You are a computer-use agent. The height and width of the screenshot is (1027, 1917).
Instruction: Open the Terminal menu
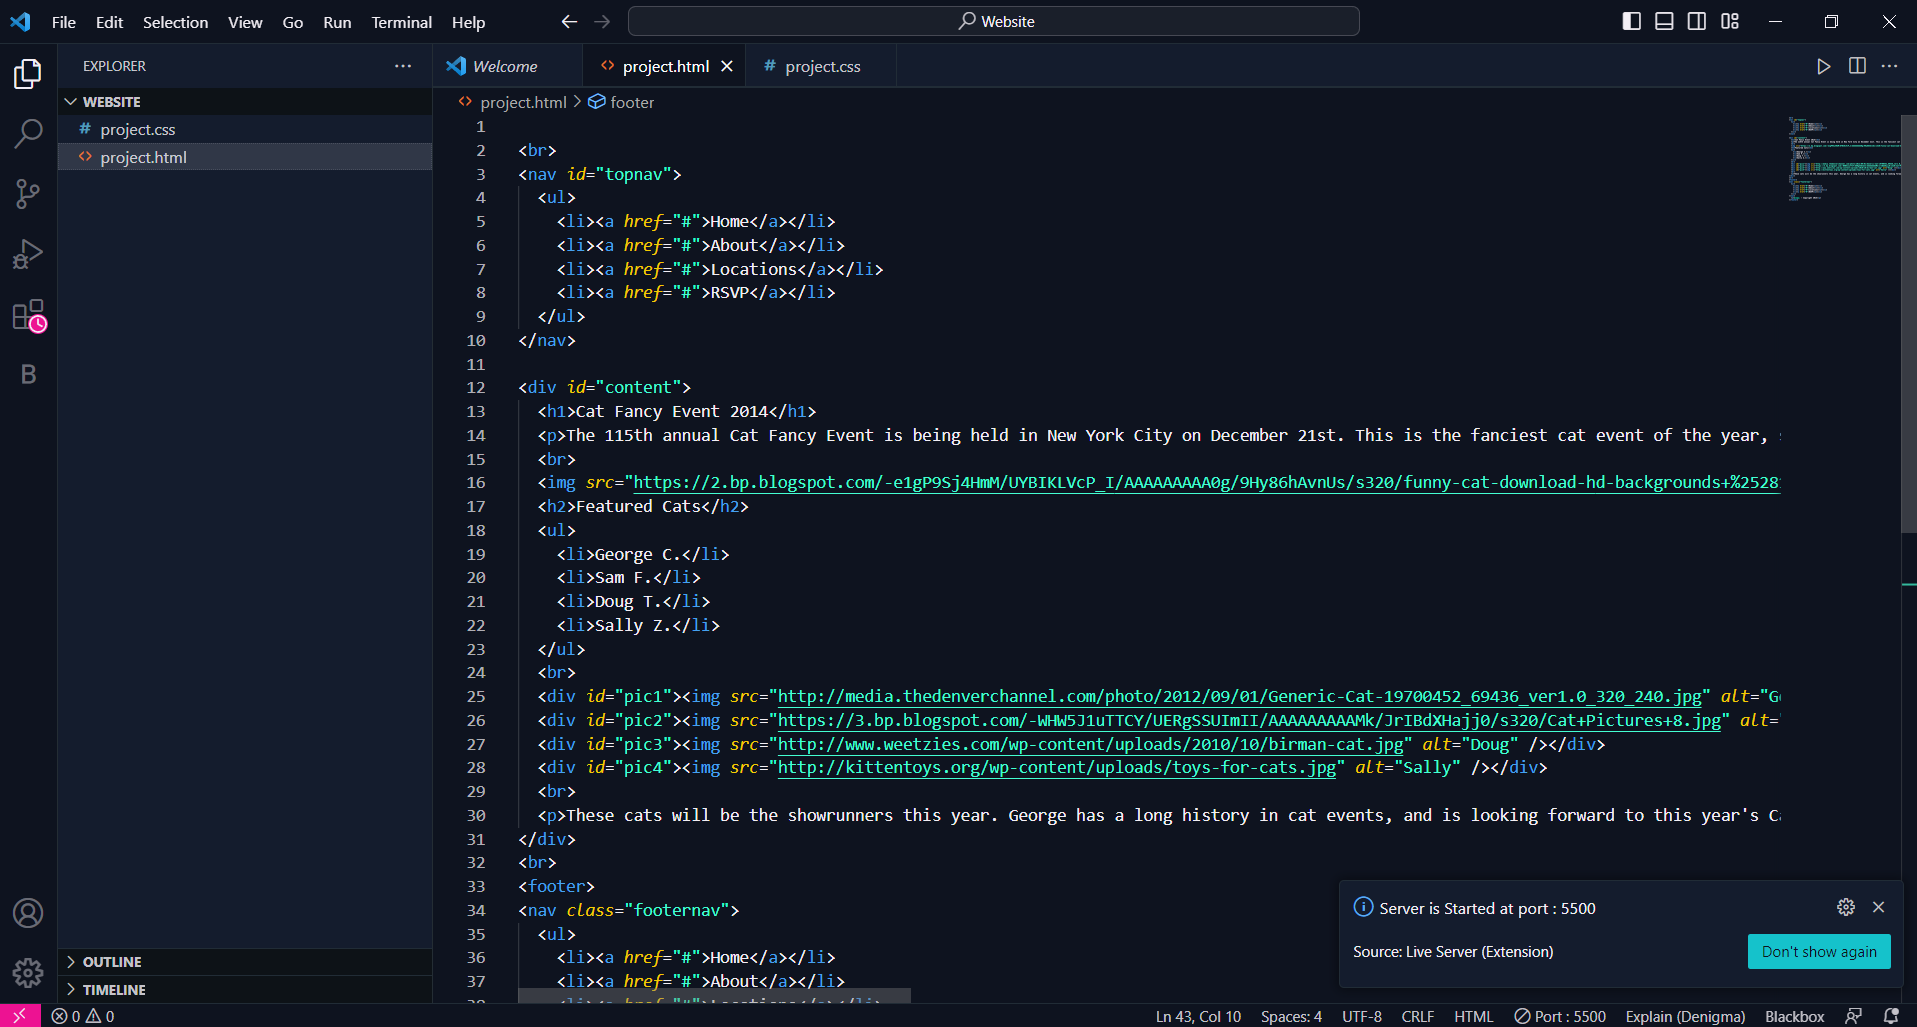click(401, 22)
